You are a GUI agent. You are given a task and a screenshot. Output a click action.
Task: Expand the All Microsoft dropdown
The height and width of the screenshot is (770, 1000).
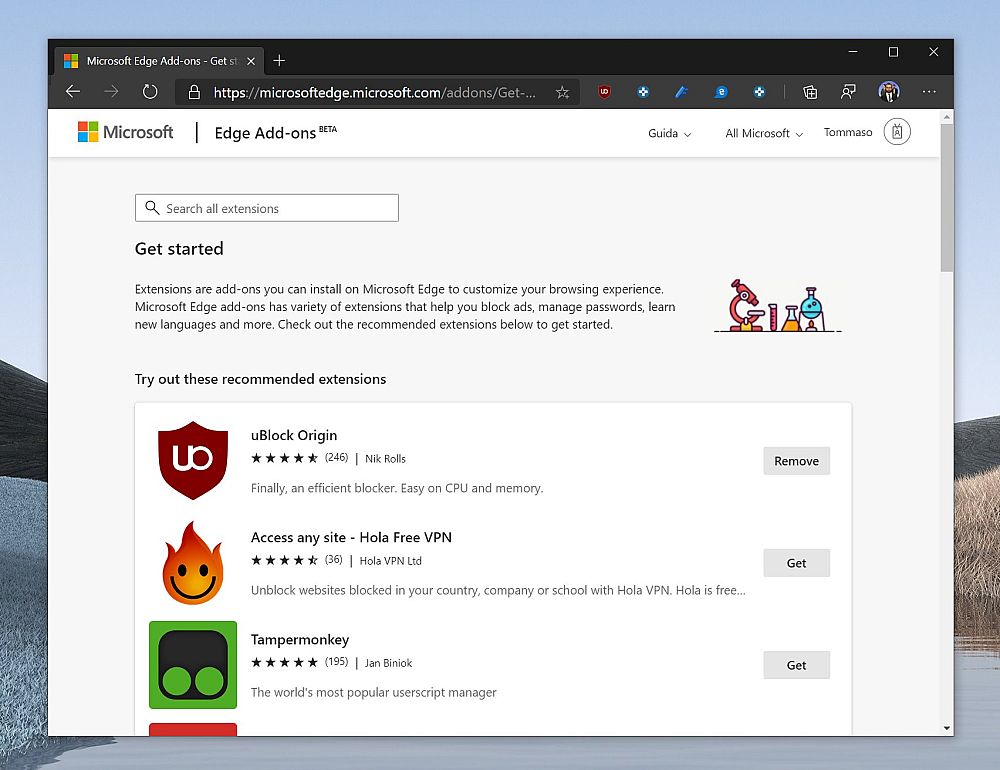[764, 133]
